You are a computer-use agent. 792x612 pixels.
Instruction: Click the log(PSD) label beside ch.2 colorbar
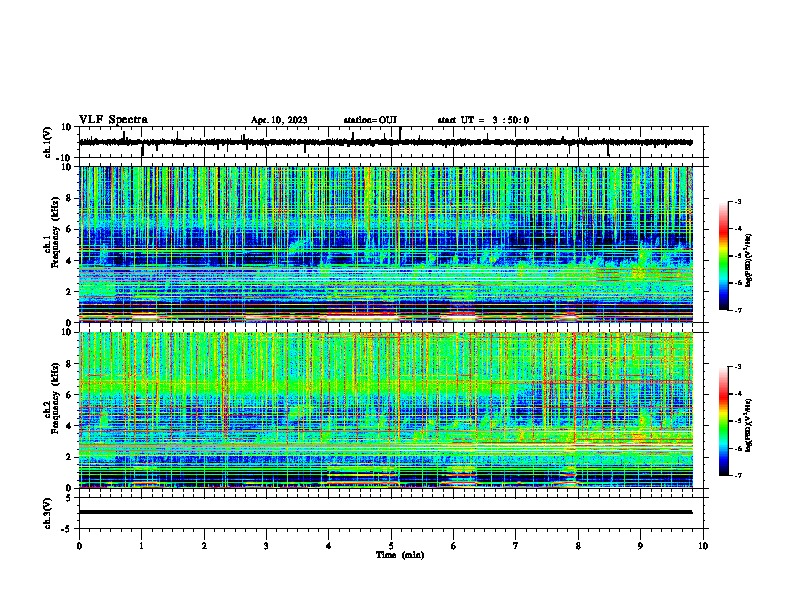[748, 426]
